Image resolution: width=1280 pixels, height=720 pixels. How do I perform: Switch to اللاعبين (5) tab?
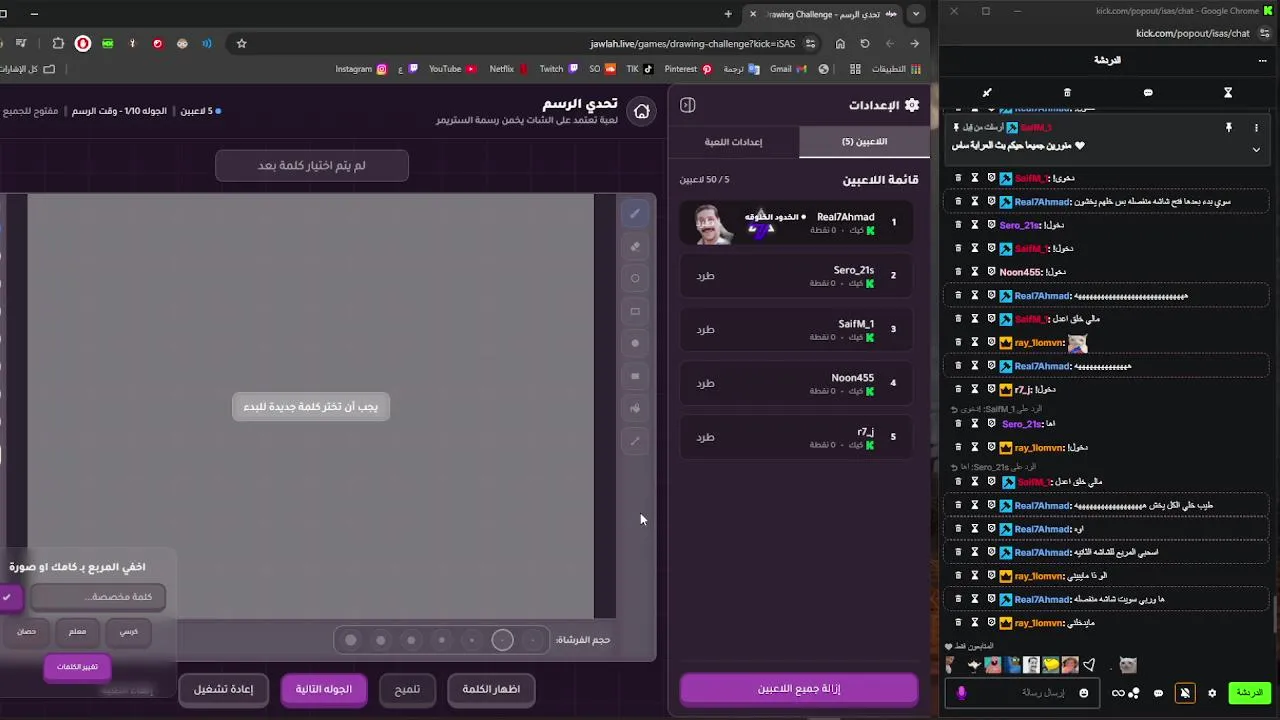(x=864, y=142)
